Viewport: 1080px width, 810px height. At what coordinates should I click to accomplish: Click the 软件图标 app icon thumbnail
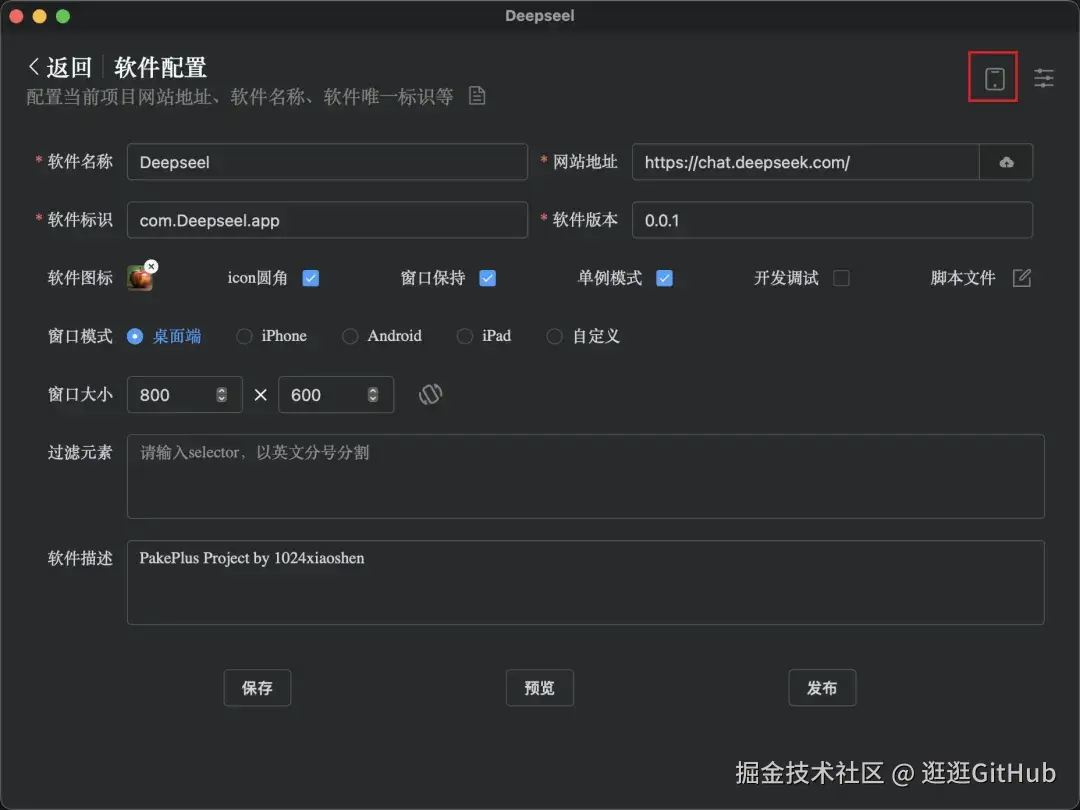tap(141, 281)
